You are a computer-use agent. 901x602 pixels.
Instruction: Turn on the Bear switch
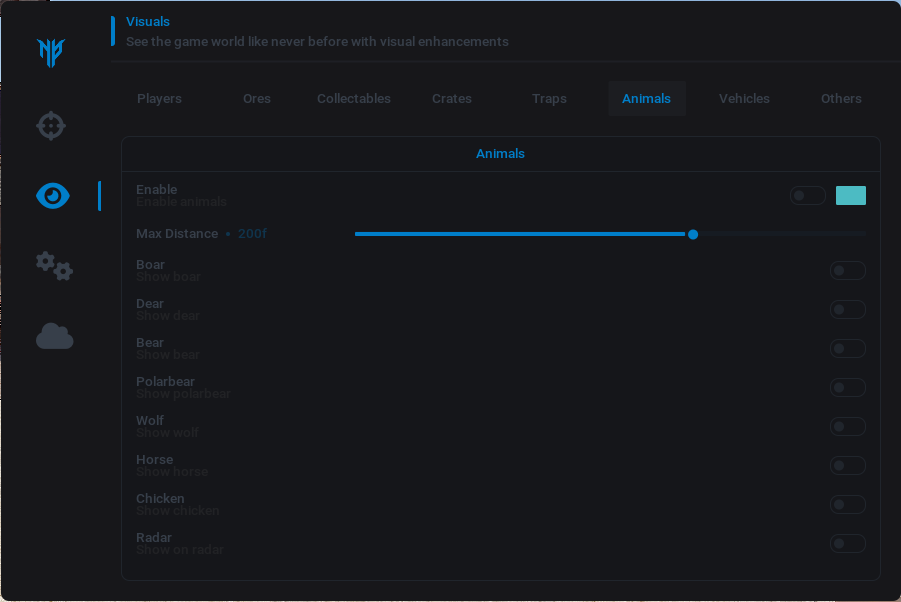(x=847, y=349)
